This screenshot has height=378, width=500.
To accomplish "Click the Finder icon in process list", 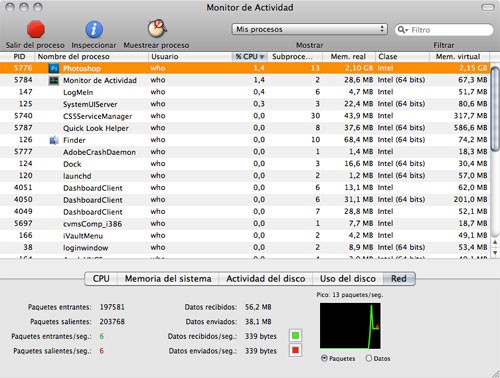I will [54, 140].
